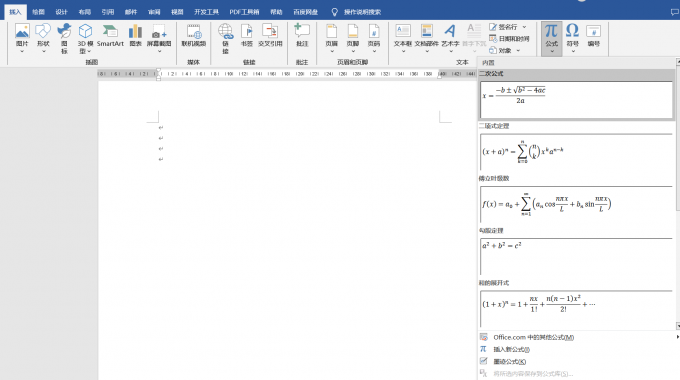Screen dimensions: 680x380
Task: Insert the Pythagorean a²+b²=c² preset
Action: tap(576, 256)
